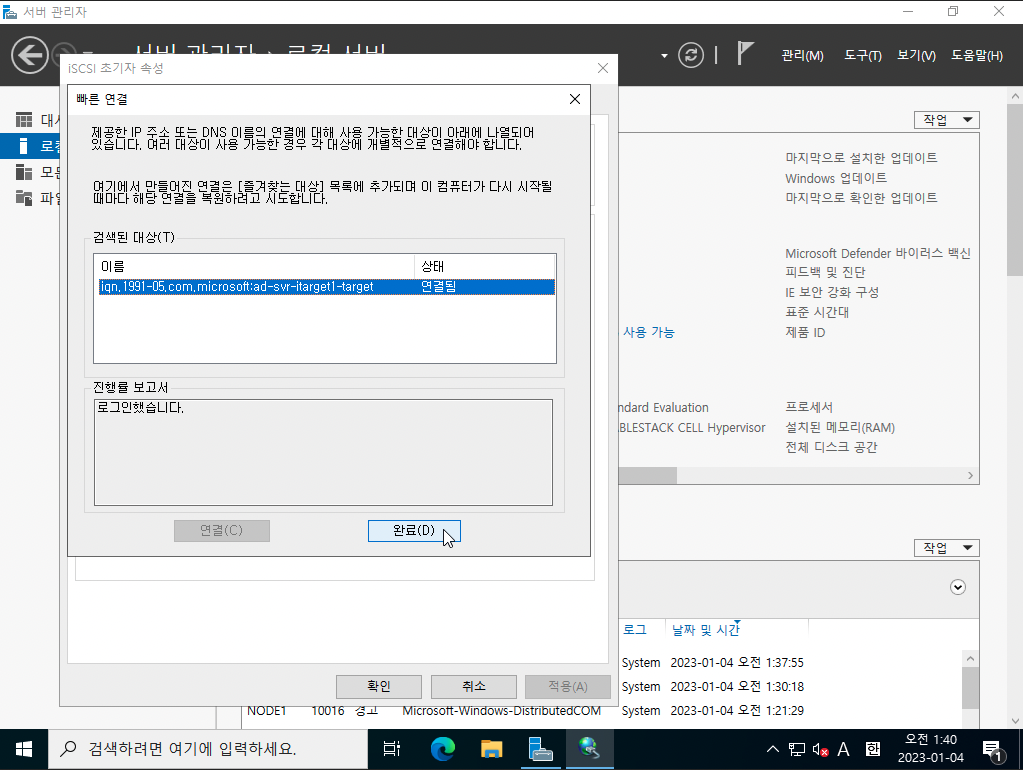Open the 관리(M) menu
This screenshot has height=770, width=1023.
tap(802, 55)
